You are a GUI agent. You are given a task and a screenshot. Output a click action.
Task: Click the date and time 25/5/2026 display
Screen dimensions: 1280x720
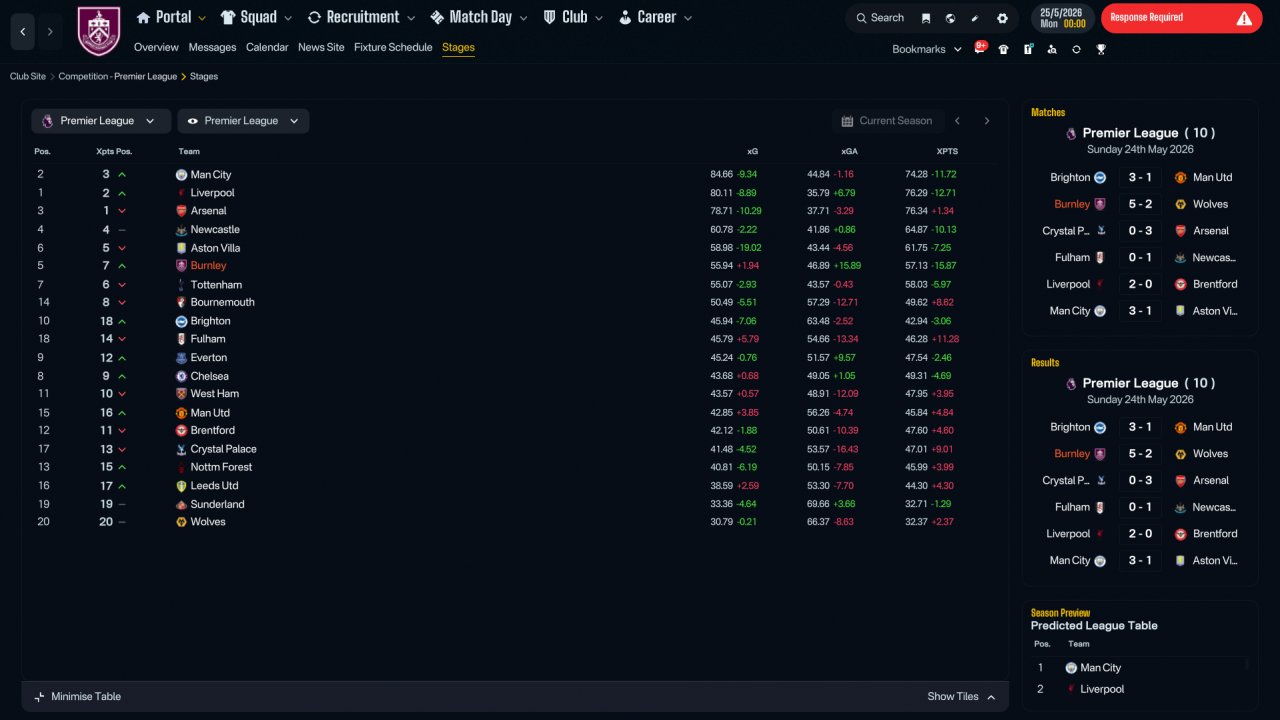pyautogui.click(x=1062, y=18)
